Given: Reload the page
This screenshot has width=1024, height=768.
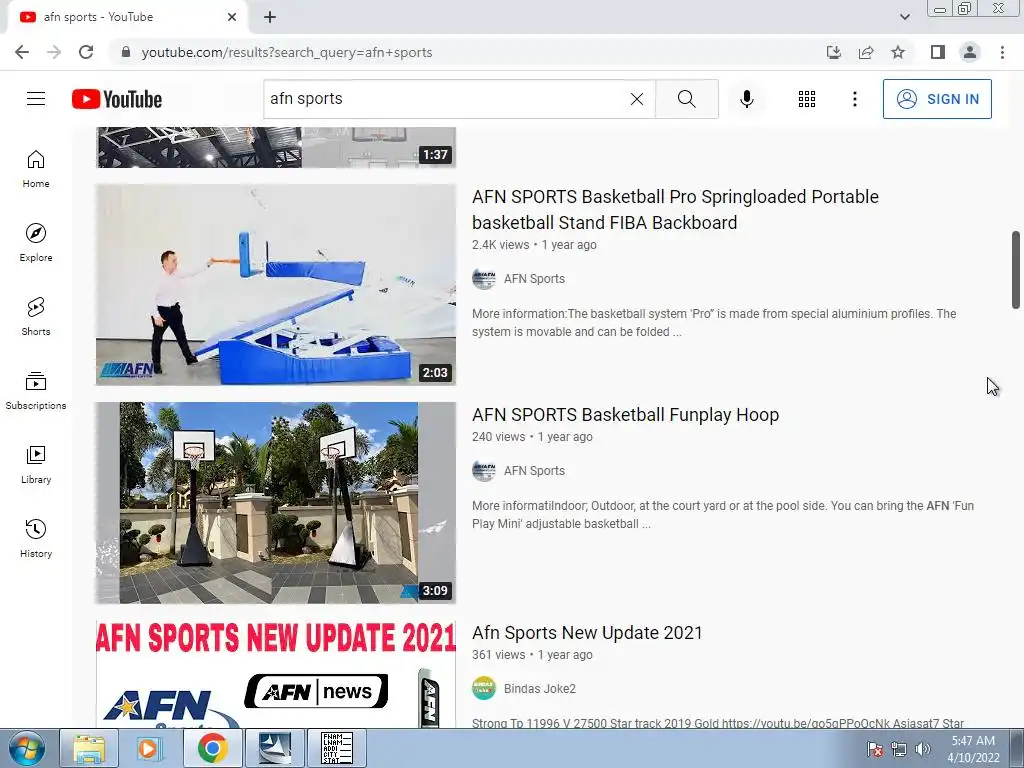Looking at the screenshot, I should click(x=86, y=52).
